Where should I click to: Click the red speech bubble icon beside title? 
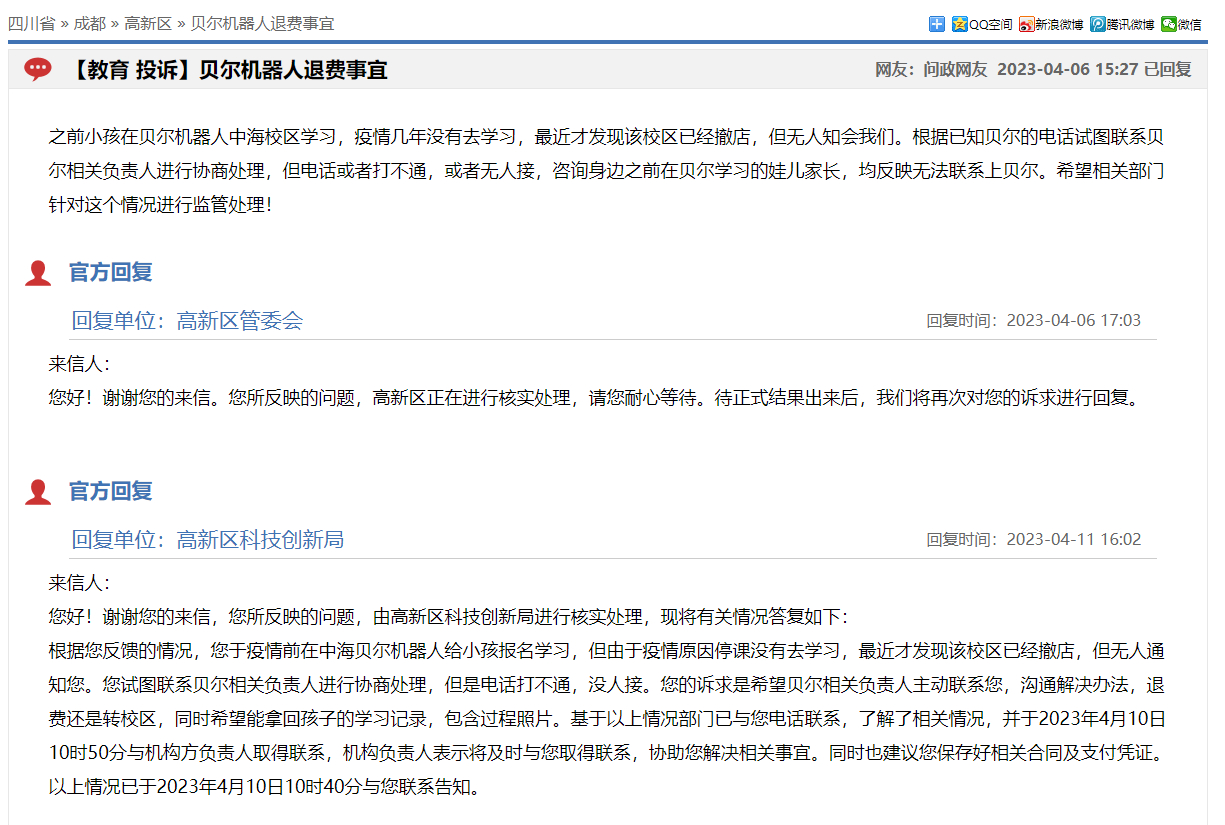click(x=38, y=69)
